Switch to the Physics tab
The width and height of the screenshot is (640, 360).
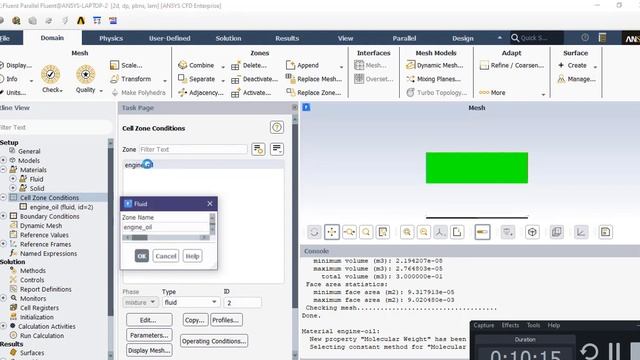click(x=111, y=38)
